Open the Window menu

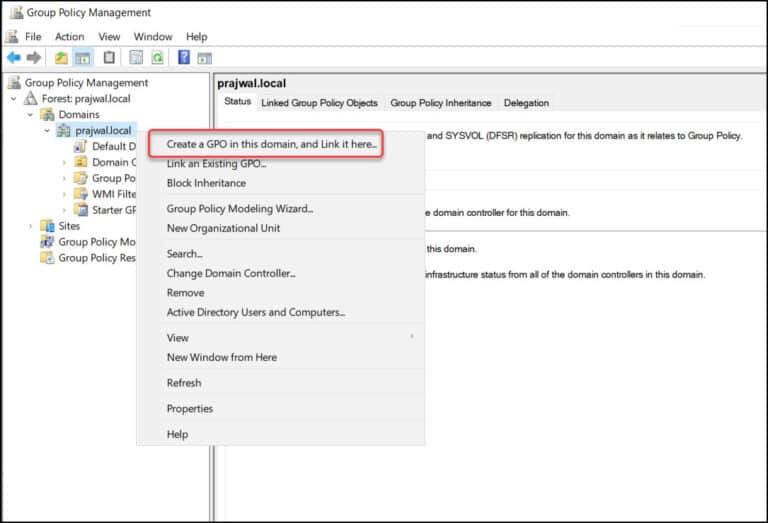[x=153, y=37]
